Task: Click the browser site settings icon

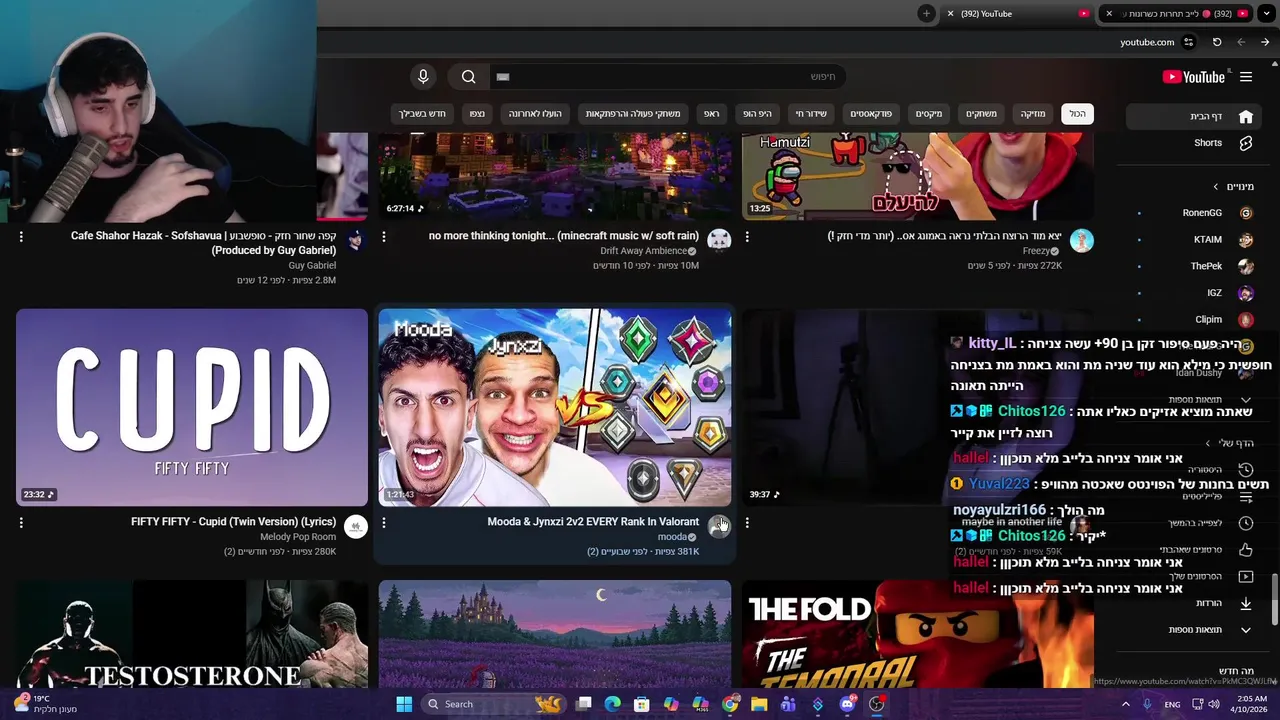Action: coord(1188,42)
